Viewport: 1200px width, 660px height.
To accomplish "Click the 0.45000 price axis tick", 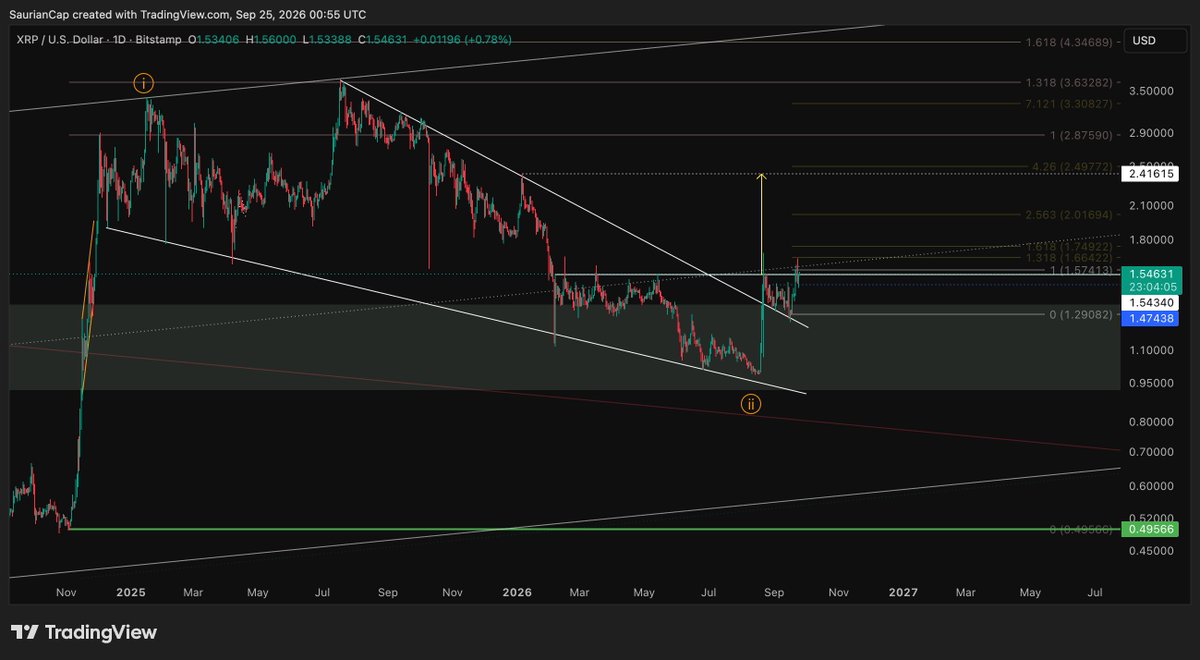I will (1152, 551).
